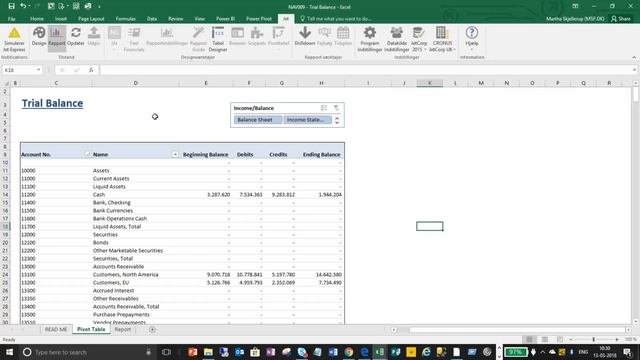
Task: Select column K header
Action: coord(429,83)
